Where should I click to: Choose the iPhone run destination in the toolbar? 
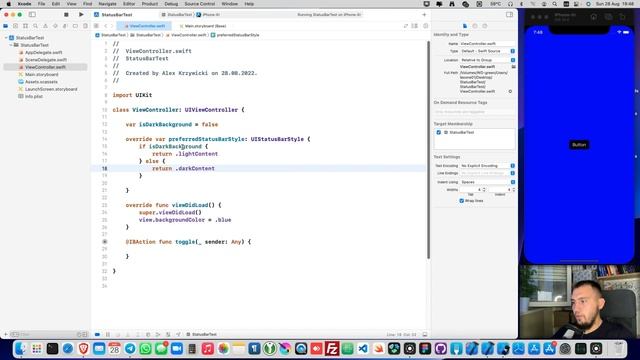(209, 15)
